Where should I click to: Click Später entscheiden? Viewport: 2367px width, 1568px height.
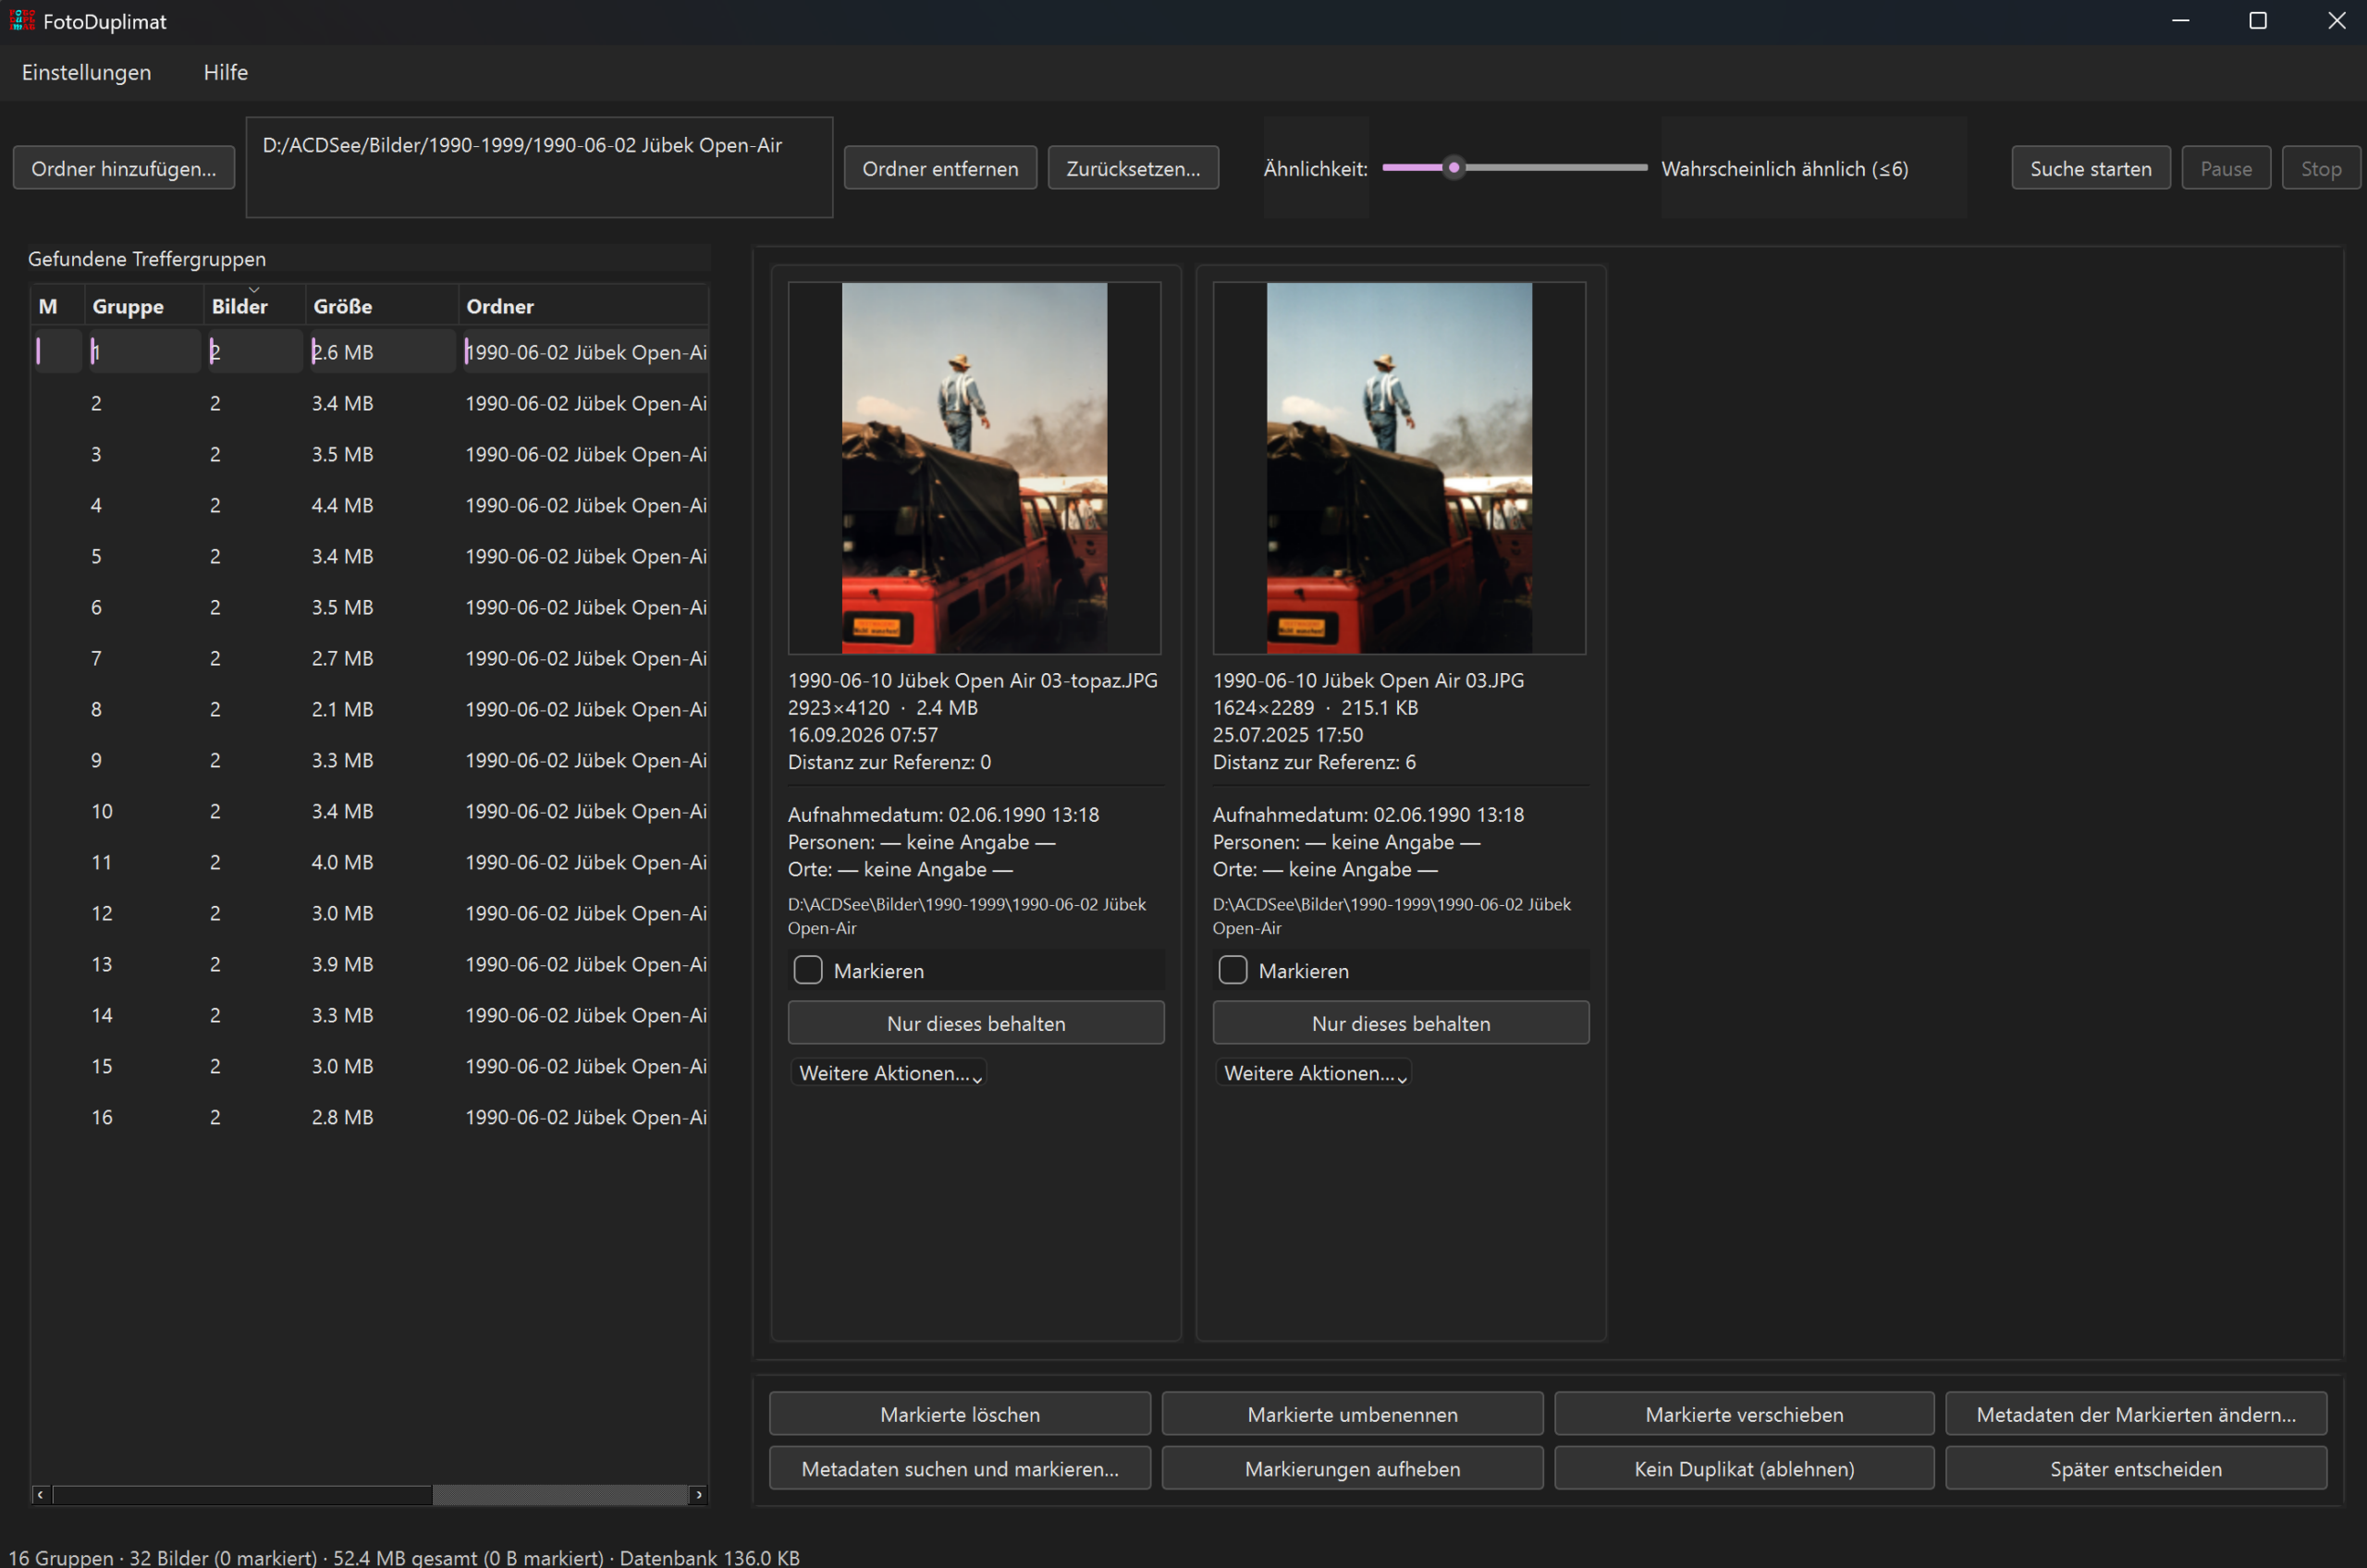[2136, 1468]
